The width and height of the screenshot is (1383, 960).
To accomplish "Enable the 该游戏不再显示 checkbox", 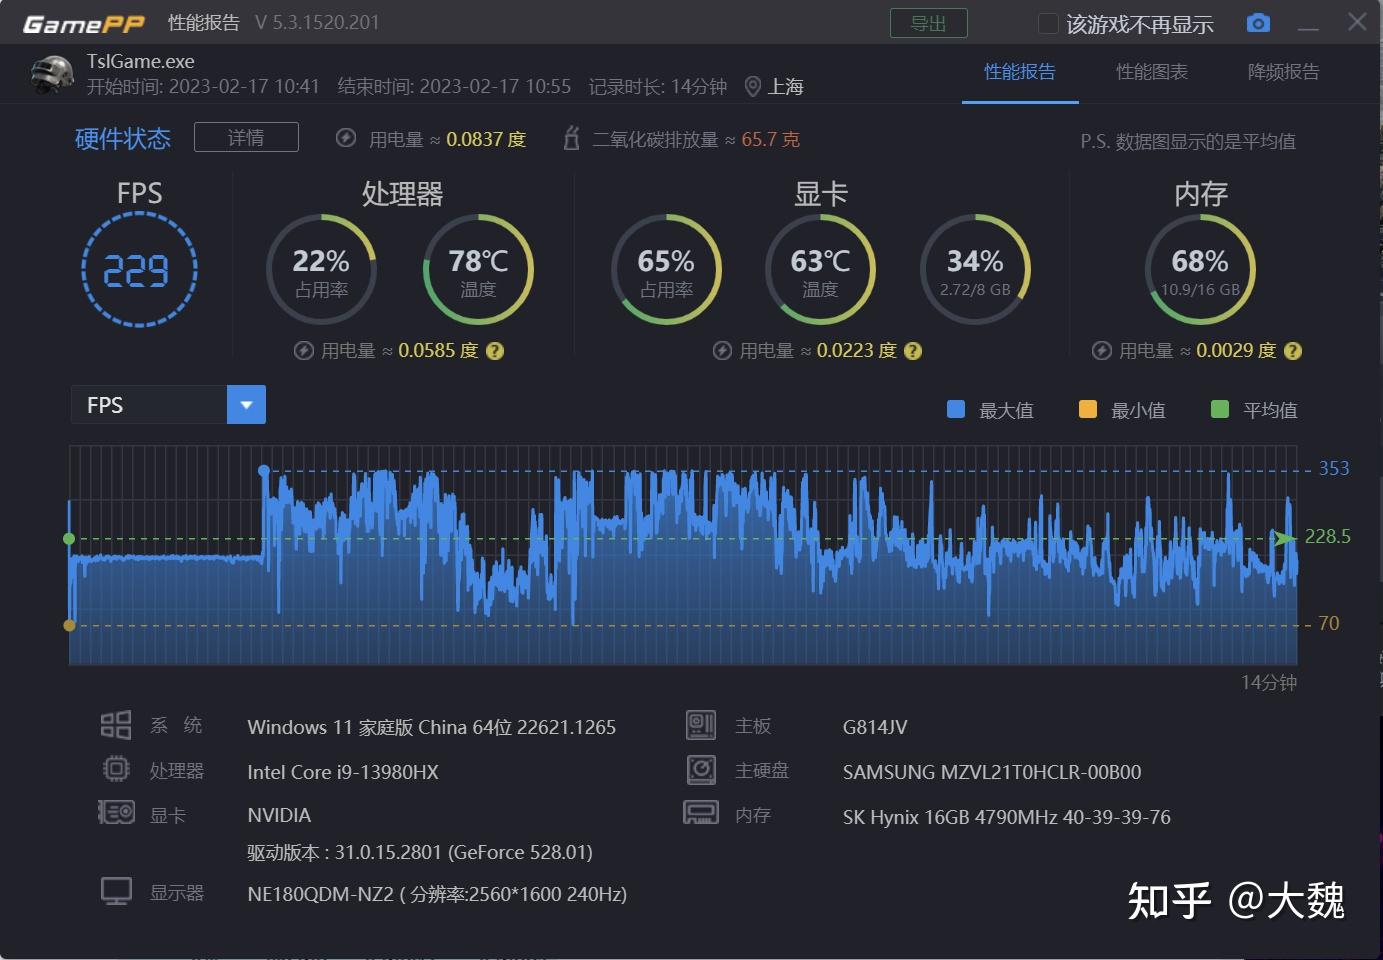I will pos(1048,23).
